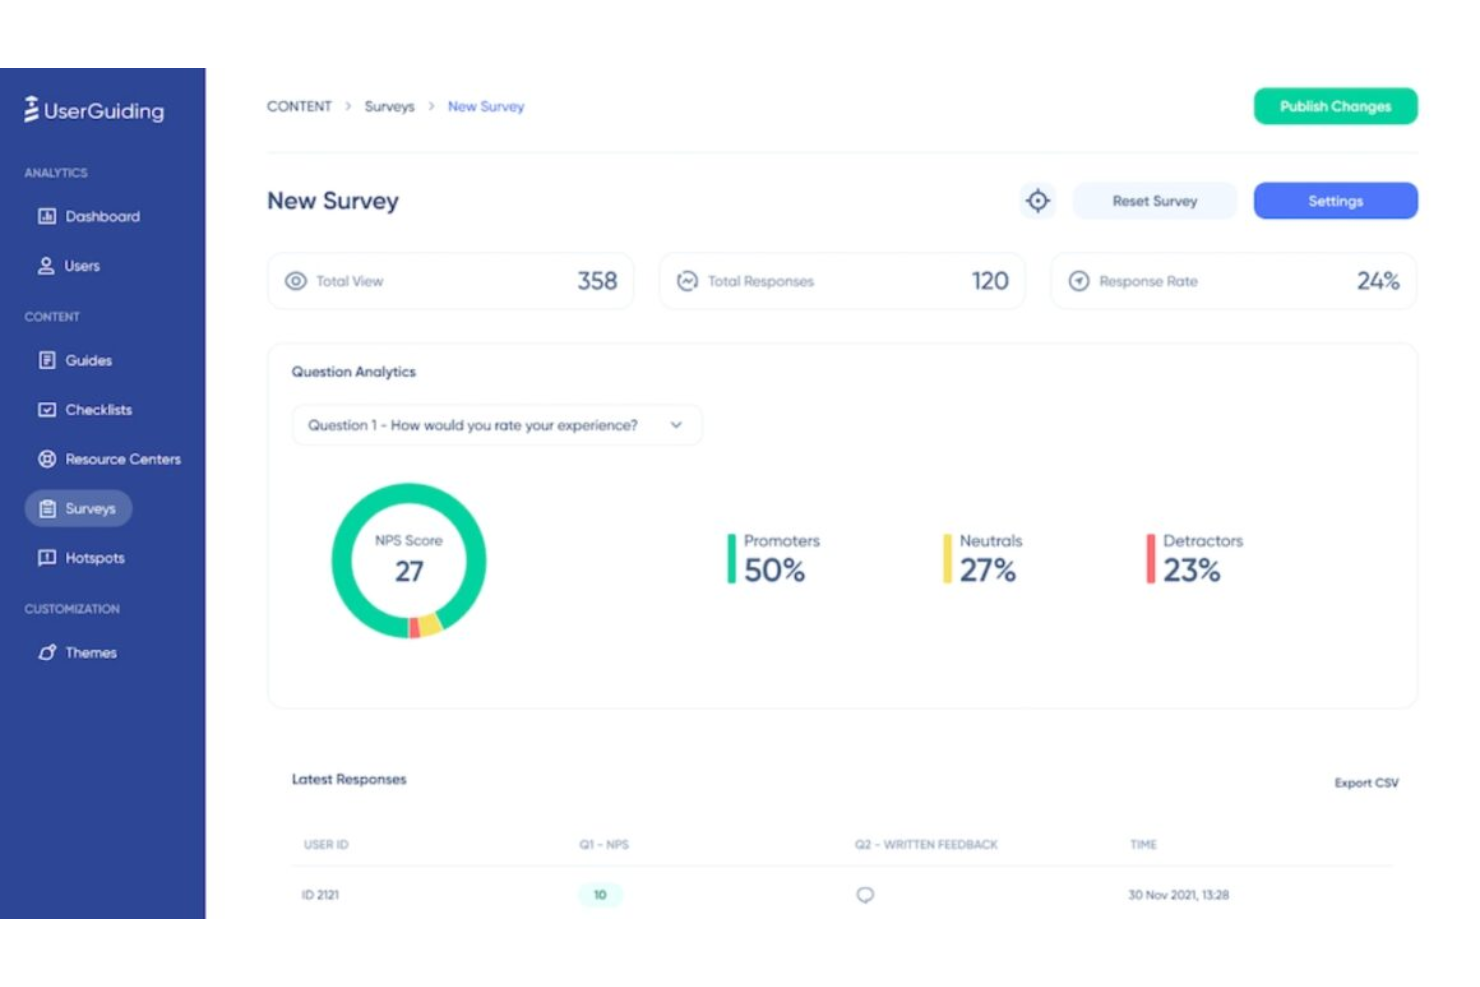Click the Neutrals 27% value

coord(987,571)
